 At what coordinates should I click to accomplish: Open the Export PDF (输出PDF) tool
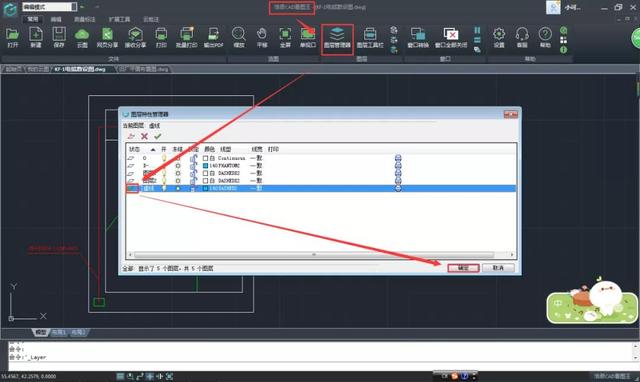pos(213,38)
